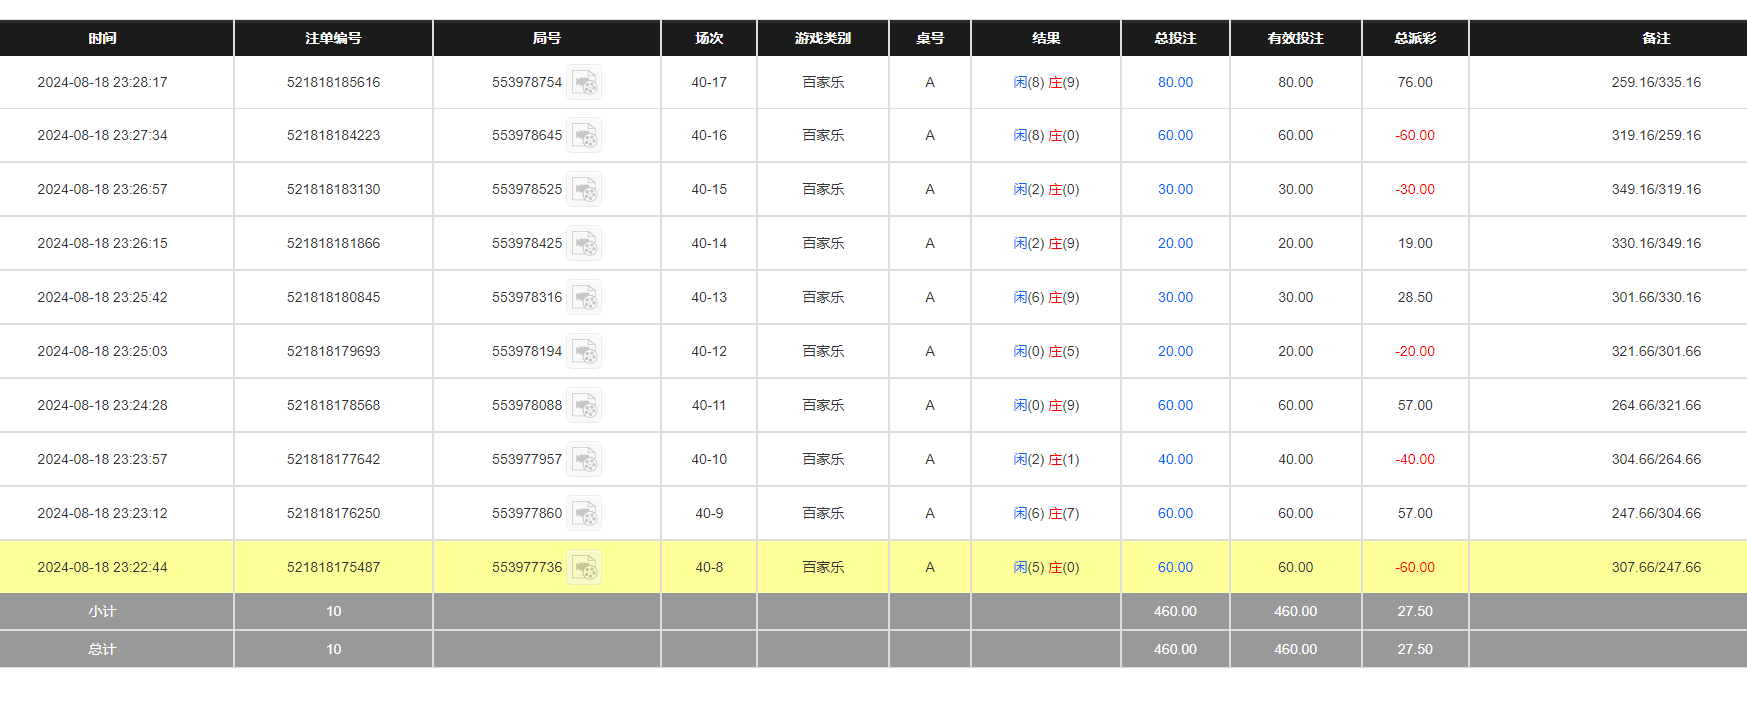Click the 时间 column header
The image size is (1747, 703).
(102, 38)
